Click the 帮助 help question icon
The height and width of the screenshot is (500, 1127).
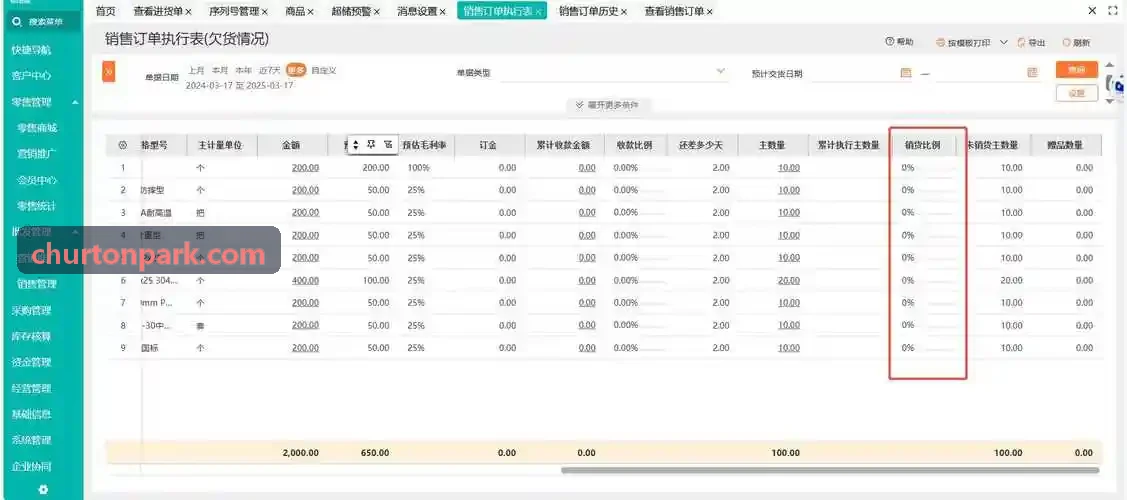coord(890,42)
